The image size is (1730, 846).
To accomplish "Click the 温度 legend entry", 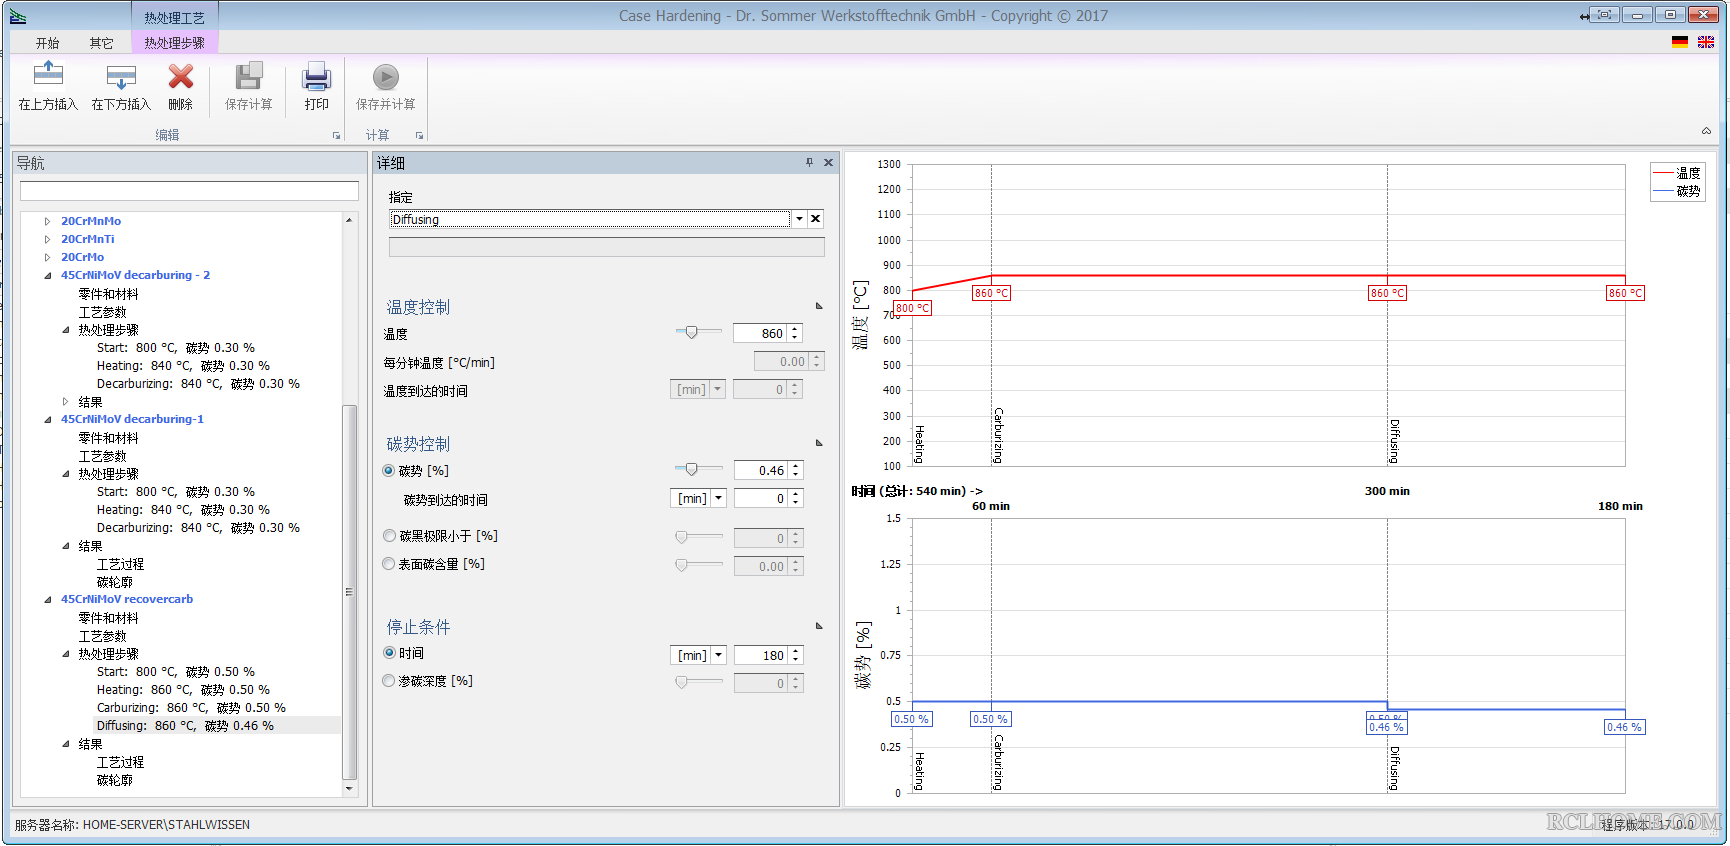I will pyautogui.click(x=1677, y=173).
